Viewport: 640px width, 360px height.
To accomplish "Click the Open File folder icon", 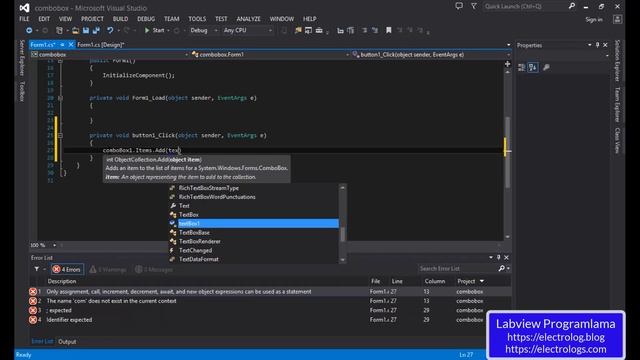I will [x=76, y=31].
